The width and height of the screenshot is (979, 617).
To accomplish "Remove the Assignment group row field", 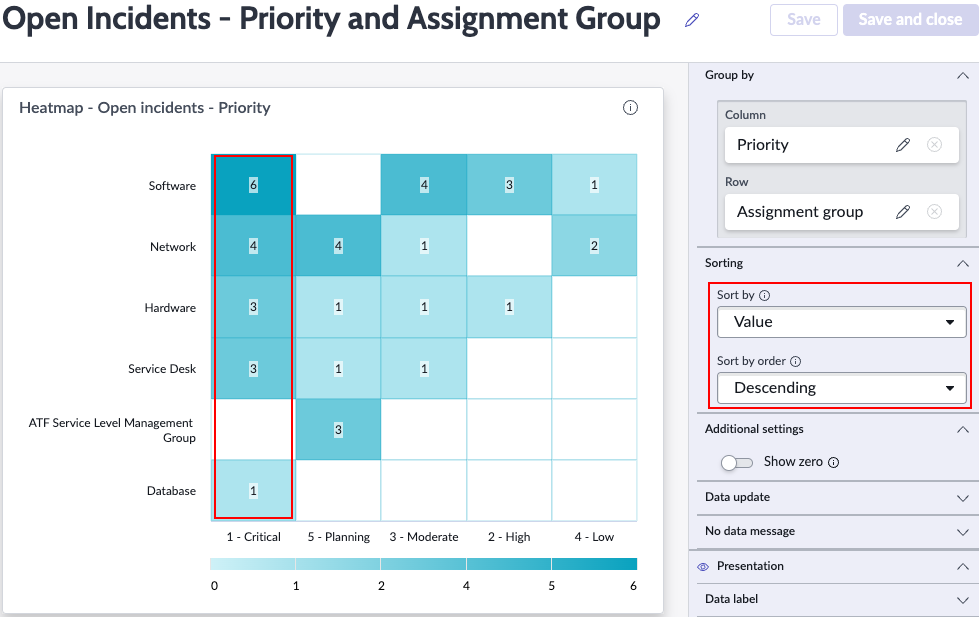I will click(934, 212).
